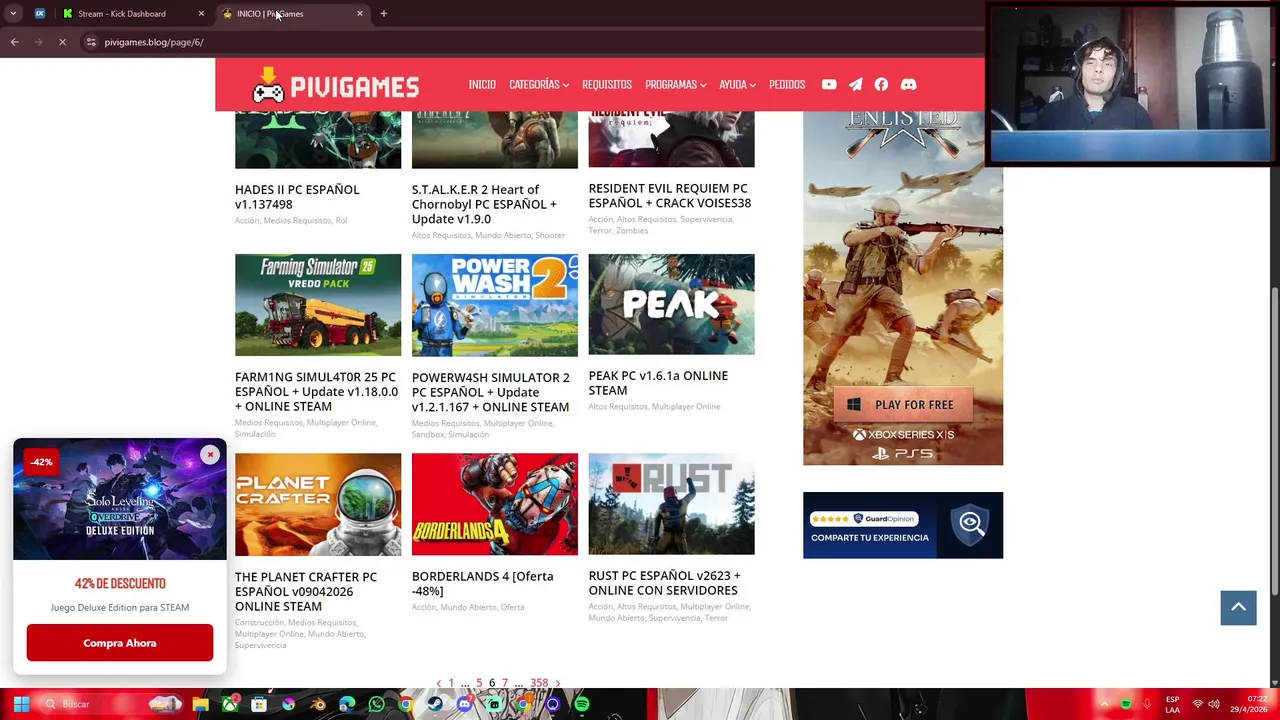Open PEAK PC v1.6.1a ONLINE STEAM link
The image size is (1280, 720).
point(658,383)
